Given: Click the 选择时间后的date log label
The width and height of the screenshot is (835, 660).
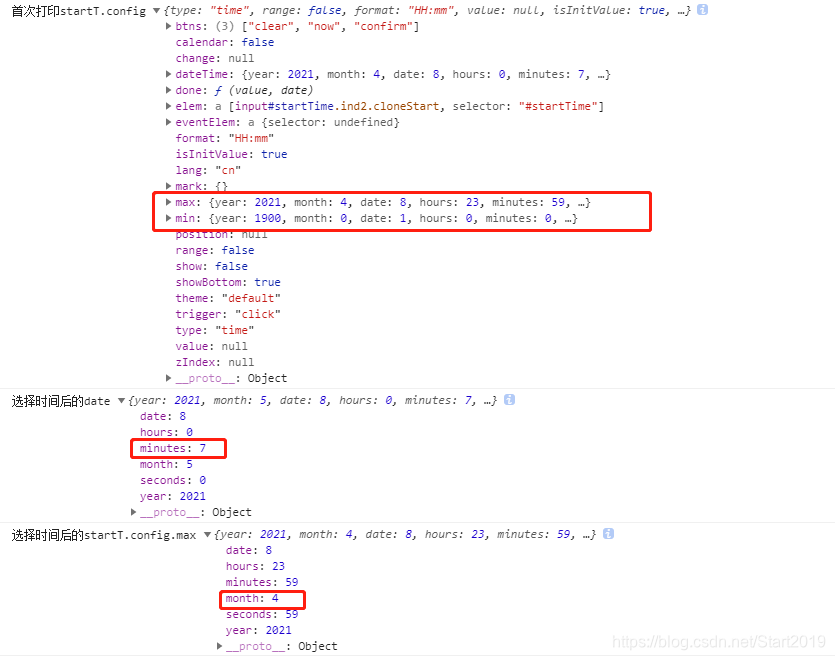Looking at the screenshot, I should (61, 401).
